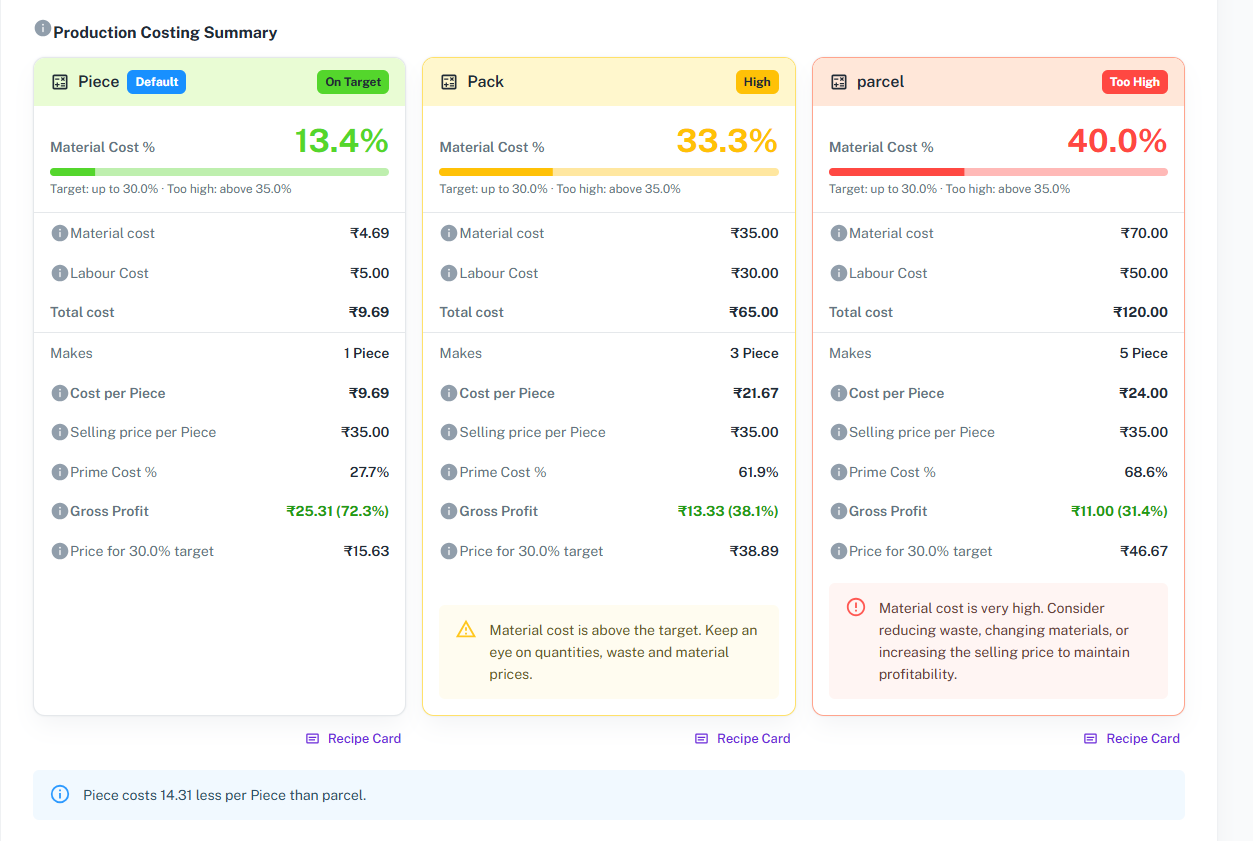Click the 40.0% material cost value
1253x841 pixels.
click(x=1117, y=141)
